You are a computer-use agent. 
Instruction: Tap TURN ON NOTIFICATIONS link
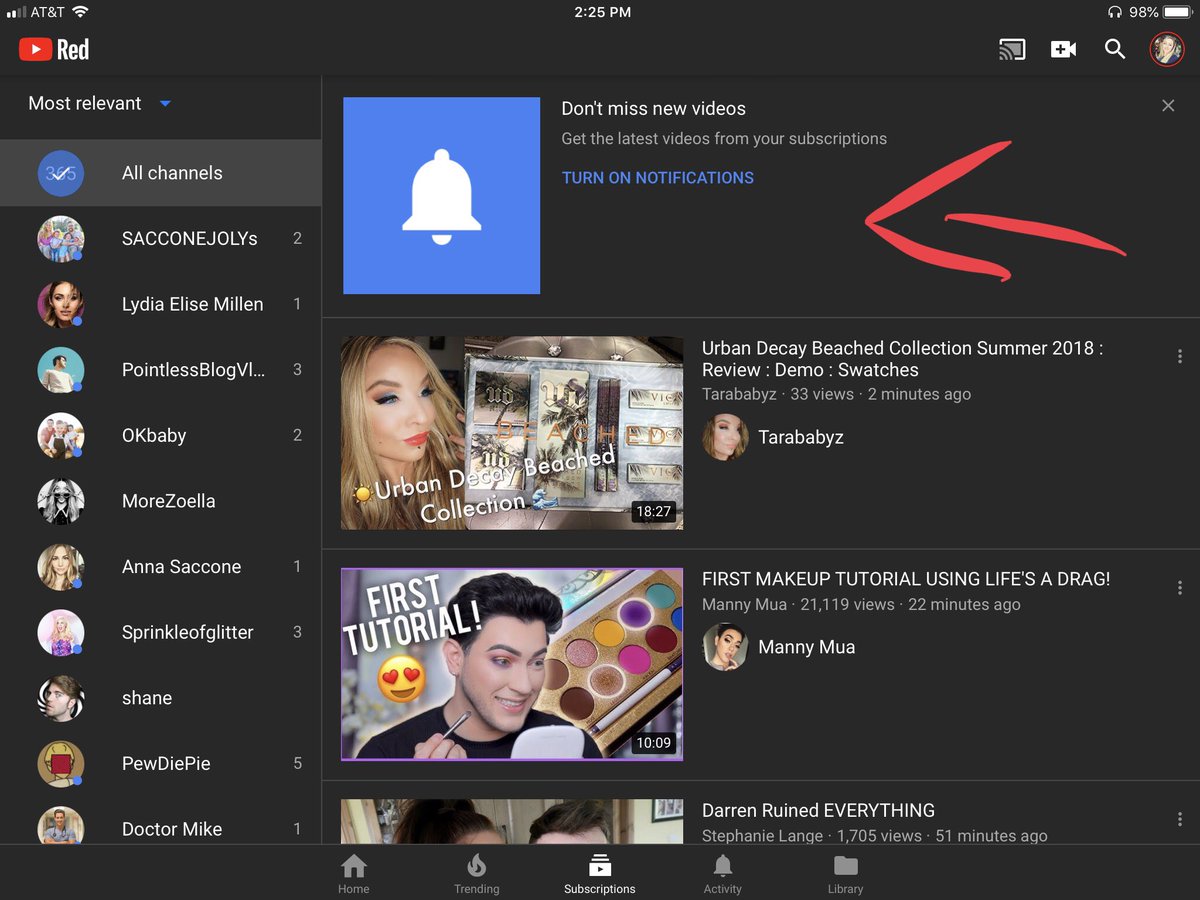coord(658,178)
